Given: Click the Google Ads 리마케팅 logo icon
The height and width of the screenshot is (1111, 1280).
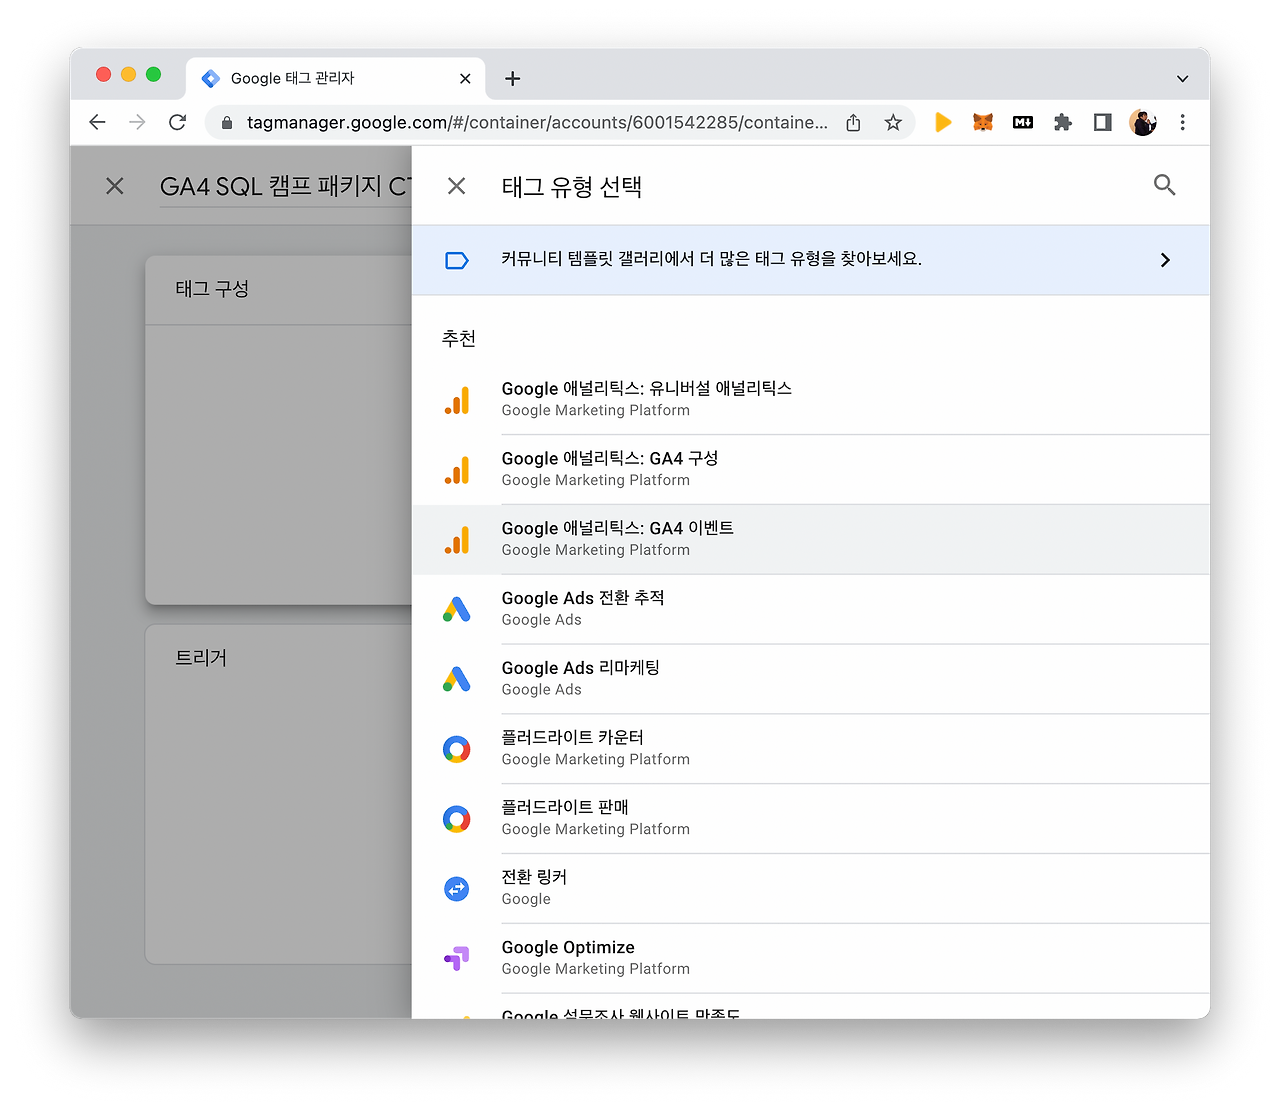Looking at the screenshot, I should tap(457, 679).
